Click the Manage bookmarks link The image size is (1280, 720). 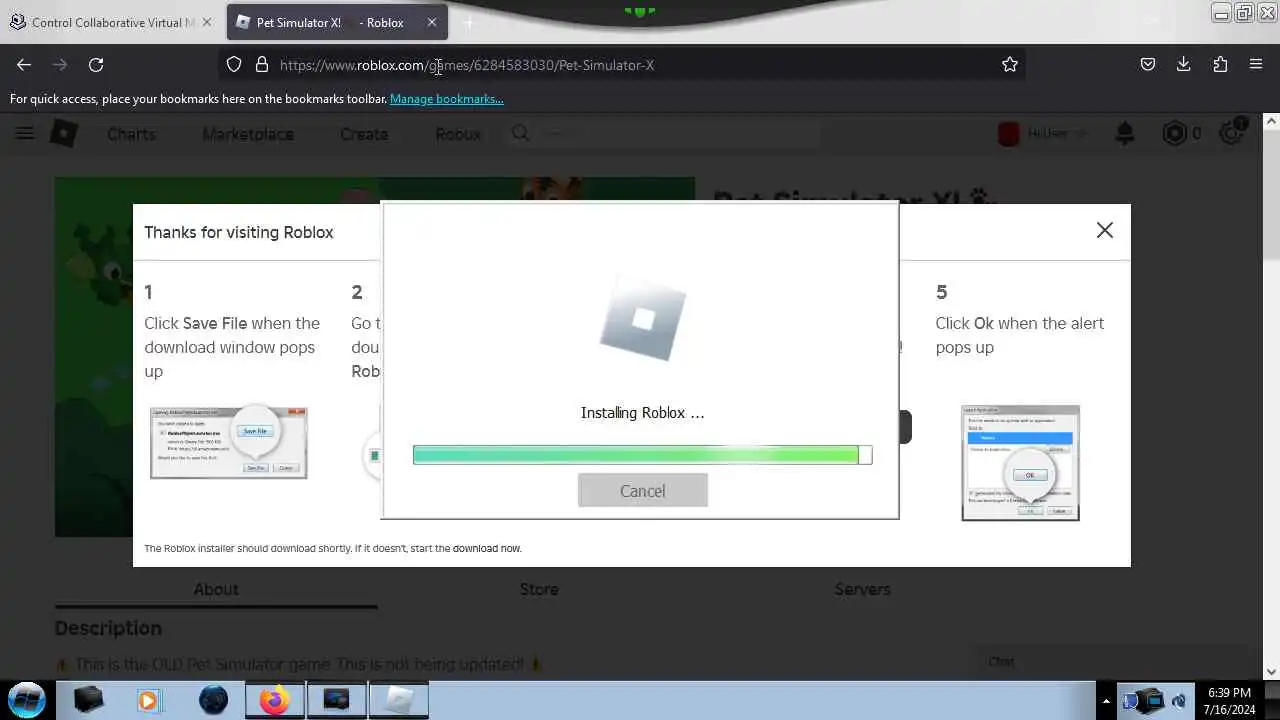(446, 99)
